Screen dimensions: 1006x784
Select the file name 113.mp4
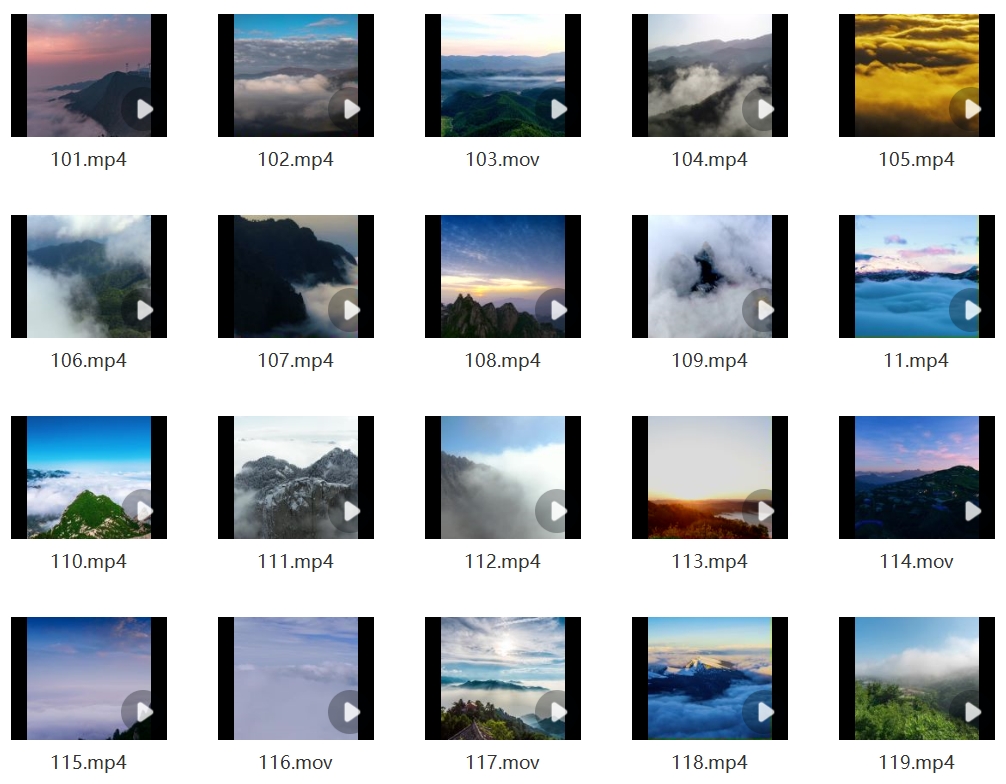click(710, 561)
